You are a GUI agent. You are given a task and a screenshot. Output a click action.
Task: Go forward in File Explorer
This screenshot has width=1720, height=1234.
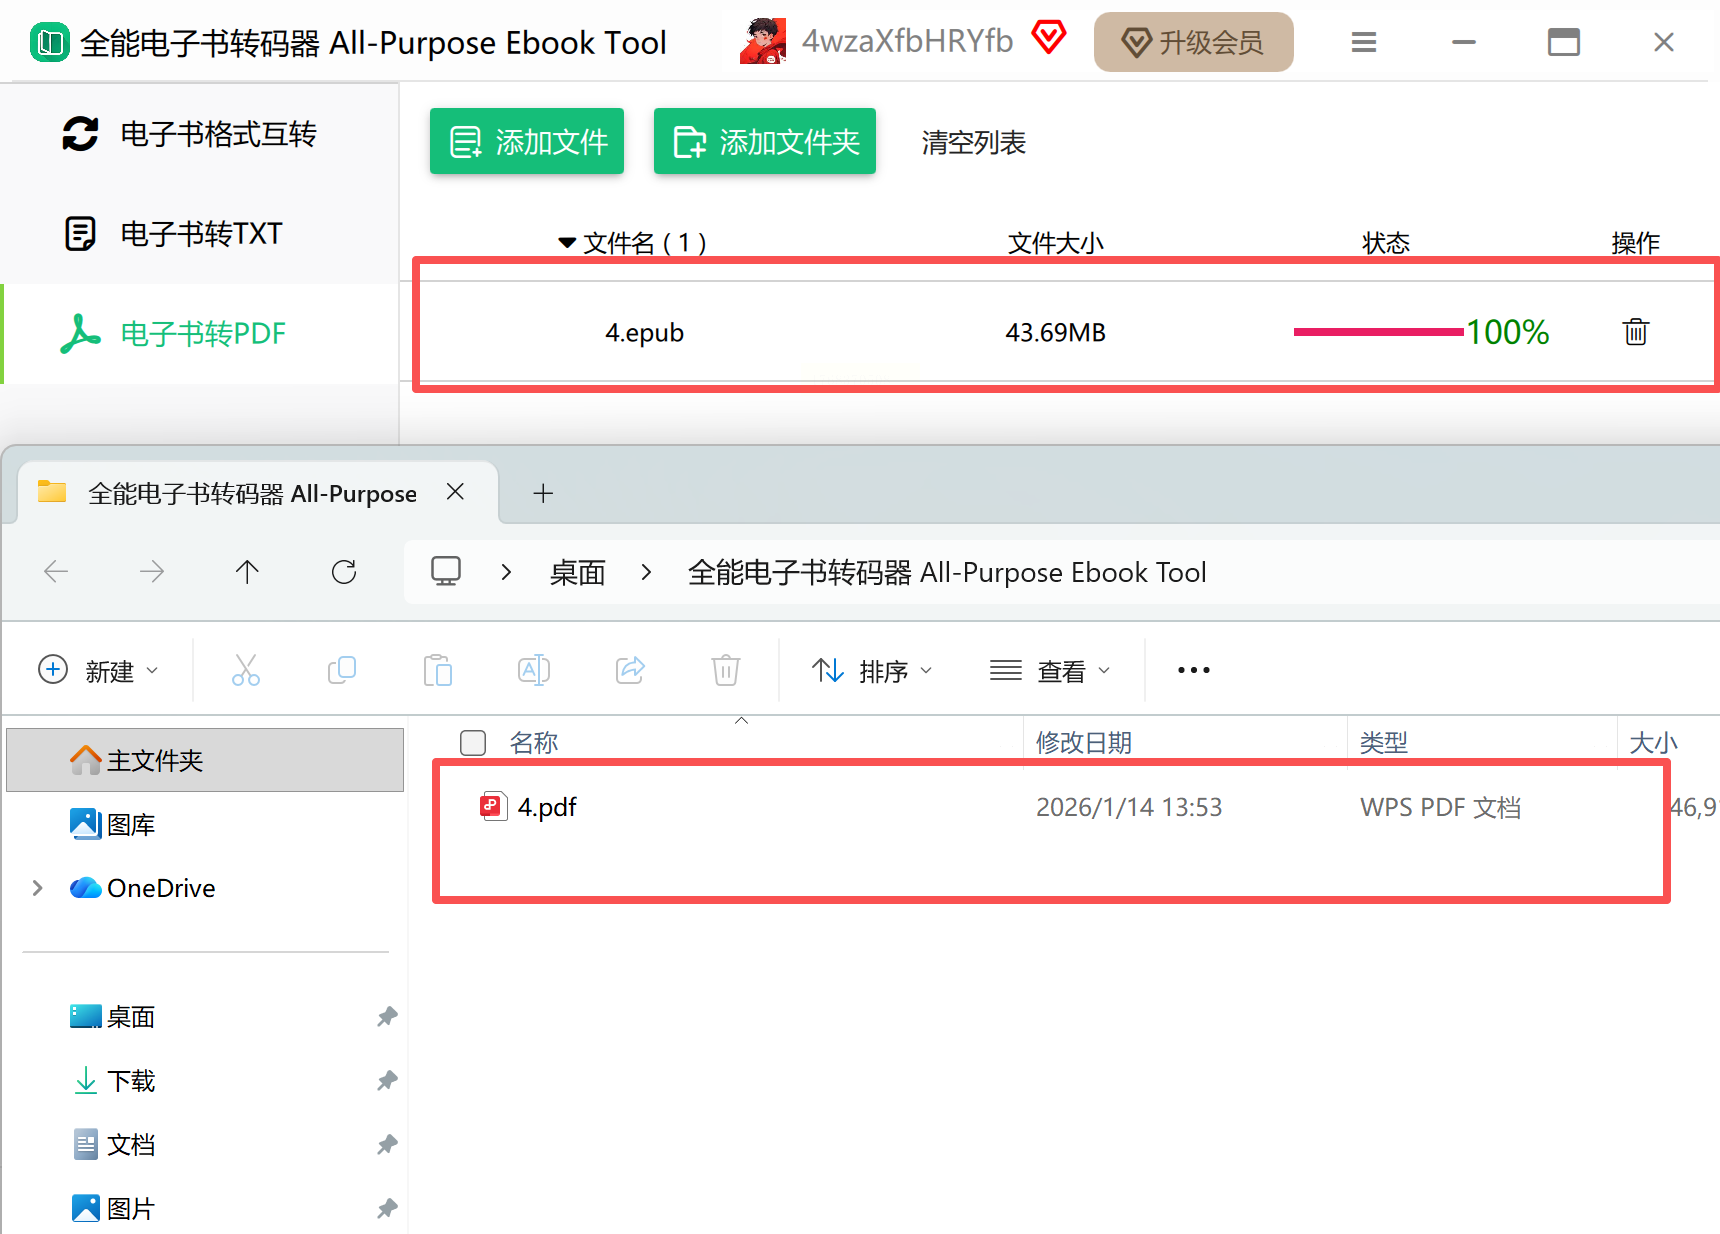point(152,572)
